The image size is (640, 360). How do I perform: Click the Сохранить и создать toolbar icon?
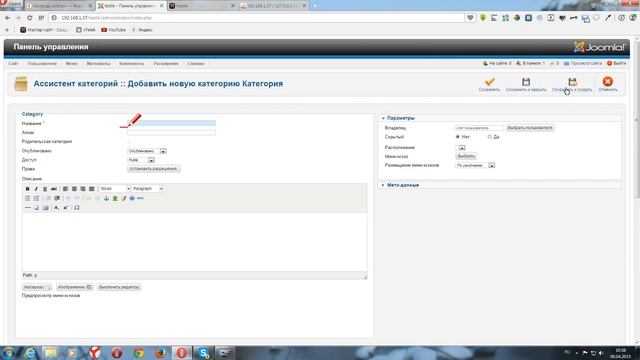(572, 82)
